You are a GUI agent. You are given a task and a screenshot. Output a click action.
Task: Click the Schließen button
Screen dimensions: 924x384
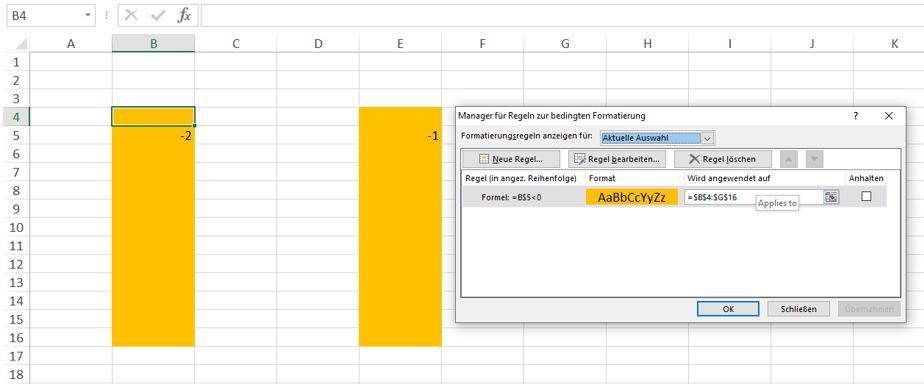[x=798, y=309]
